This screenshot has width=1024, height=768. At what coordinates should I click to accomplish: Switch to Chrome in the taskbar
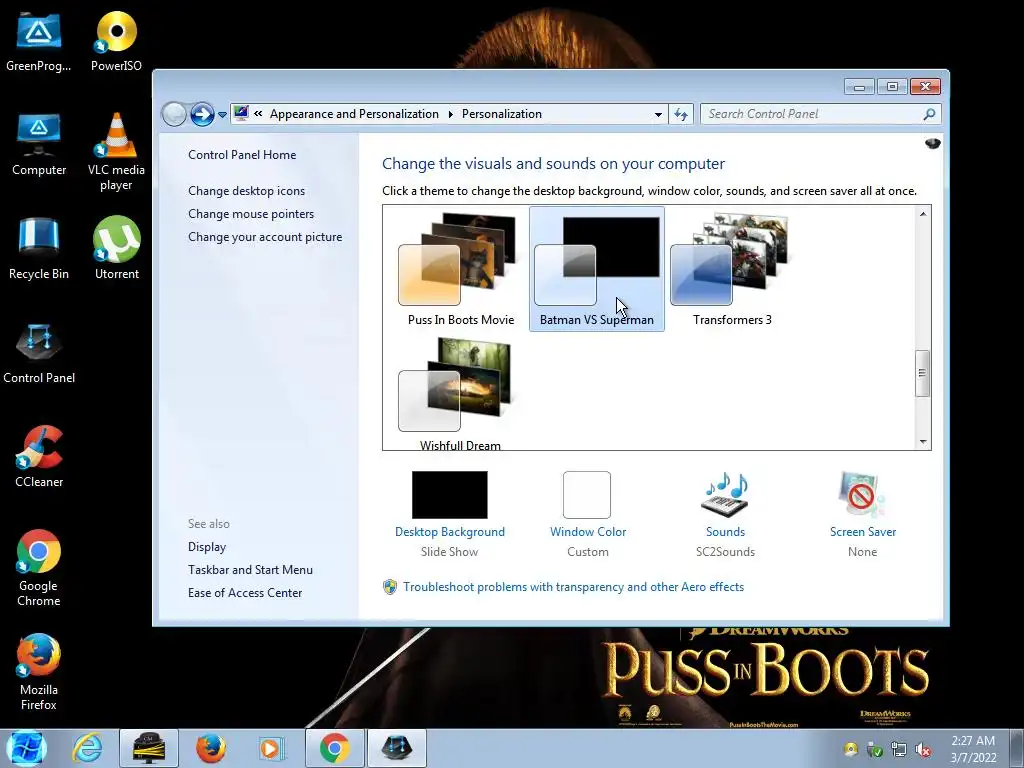point(334,748)
